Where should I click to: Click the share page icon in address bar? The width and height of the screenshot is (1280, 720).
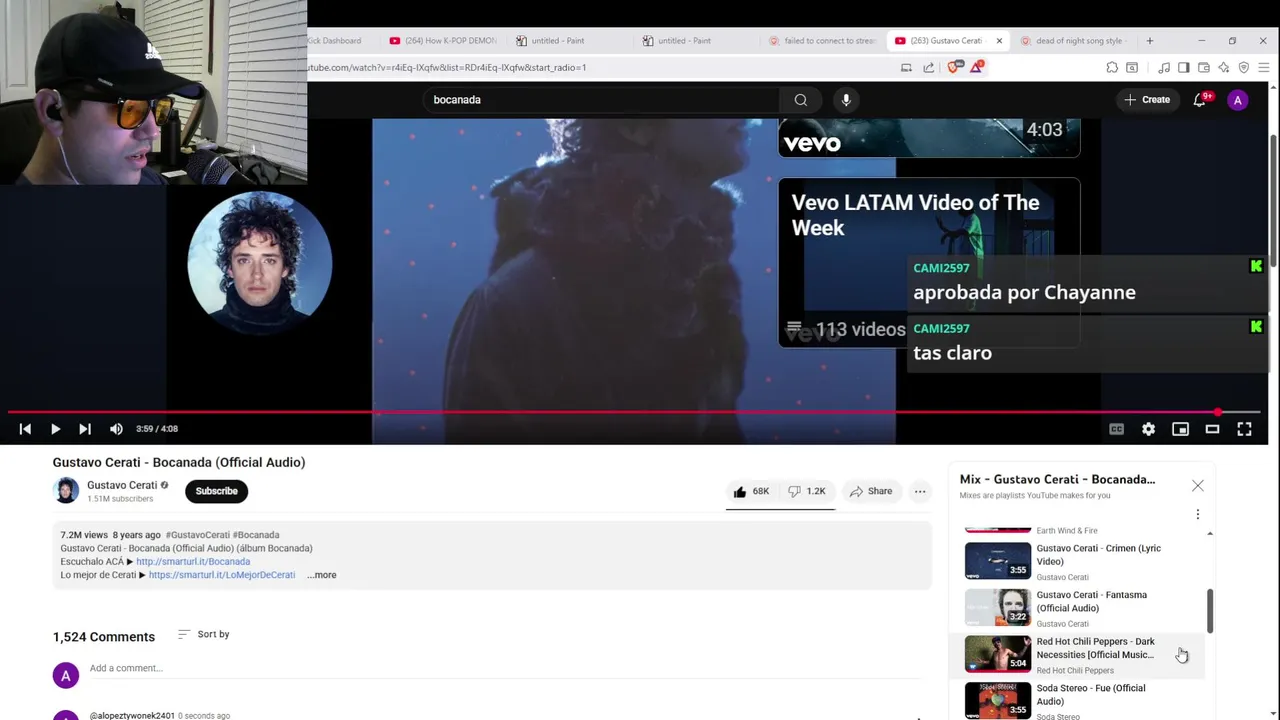tap(929, 67)
